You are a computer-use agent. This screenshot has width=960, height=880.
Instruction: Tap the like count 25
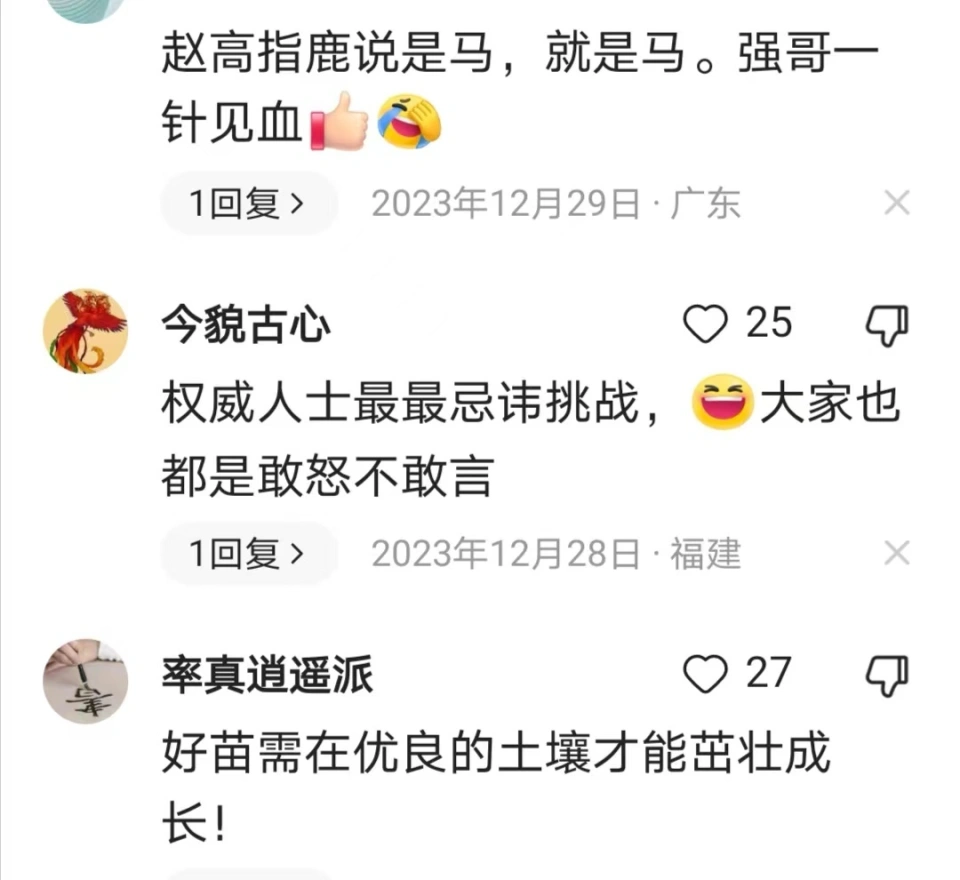tap(768, 323)
